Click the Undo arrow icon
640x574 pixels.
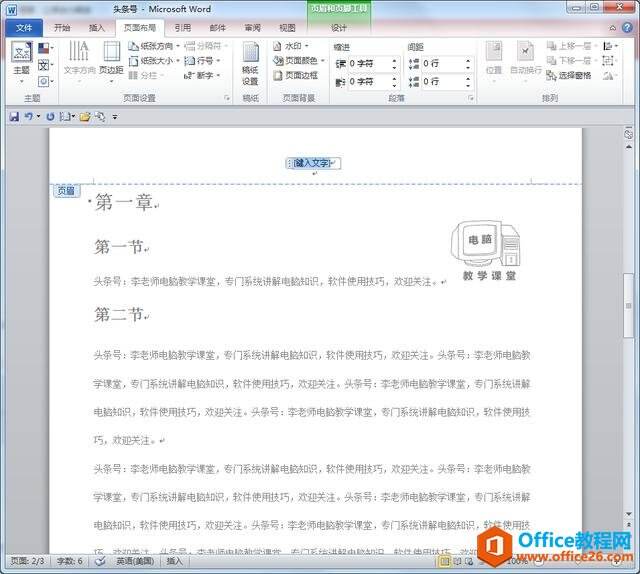pyautogui.click(x=28, y=117)
